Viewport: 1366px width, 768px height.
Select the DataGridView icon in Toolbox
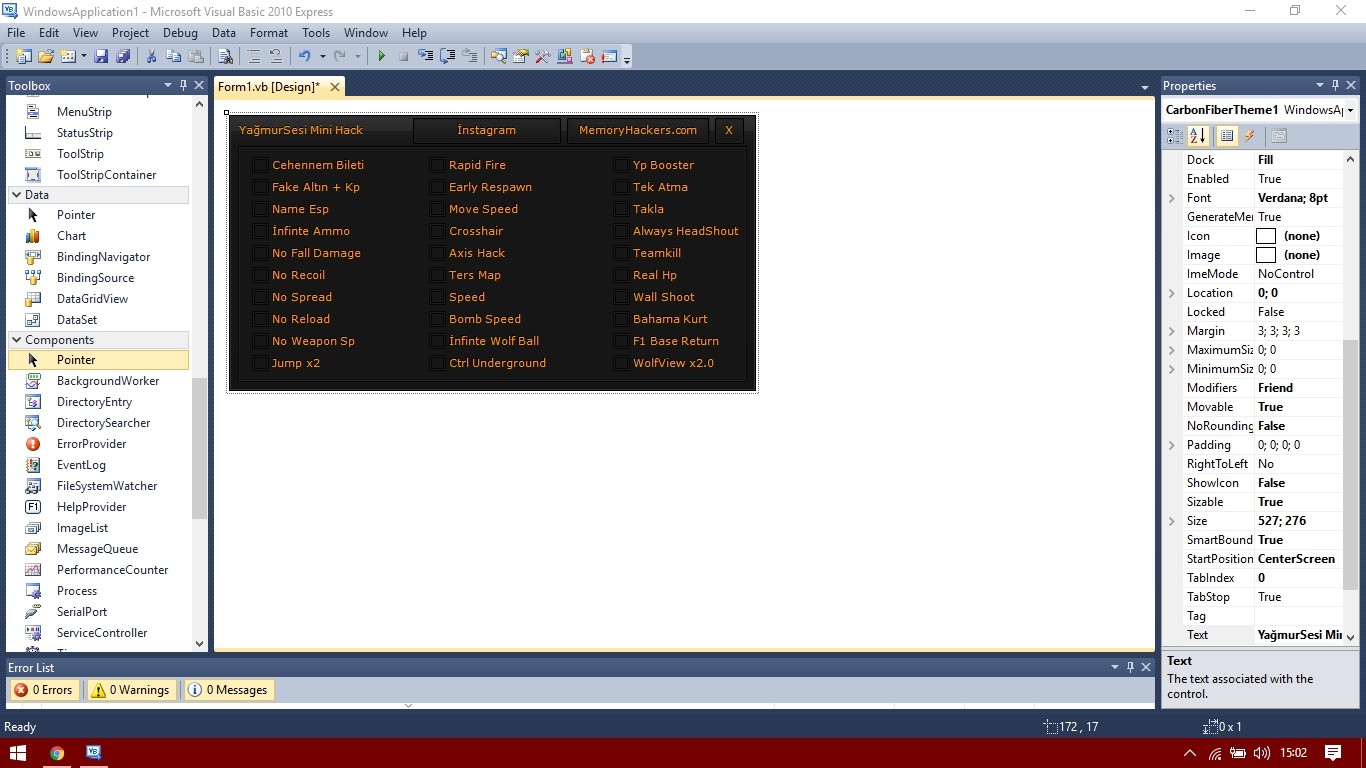coord(33,299)
